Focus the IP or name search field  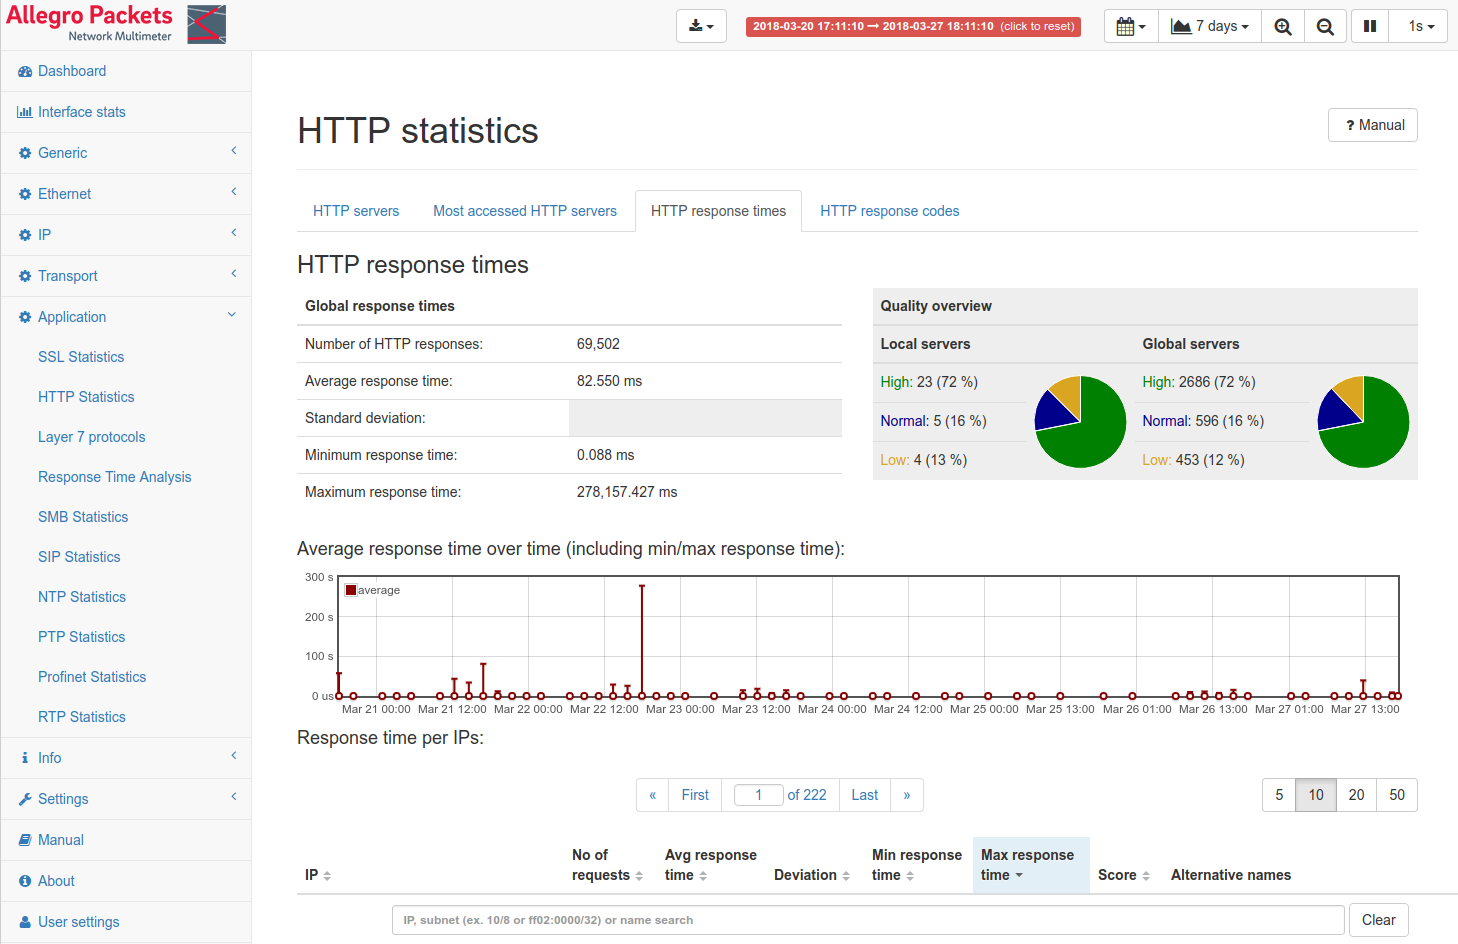point(867,920)
